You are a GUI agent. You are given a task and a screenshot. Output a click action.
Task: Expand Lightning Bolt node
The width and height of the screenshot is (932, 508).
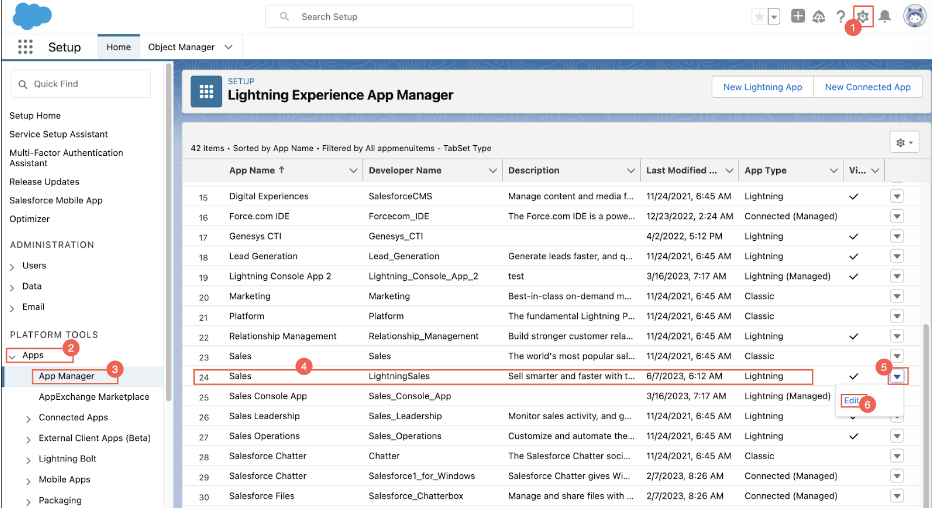click(28, 460)
